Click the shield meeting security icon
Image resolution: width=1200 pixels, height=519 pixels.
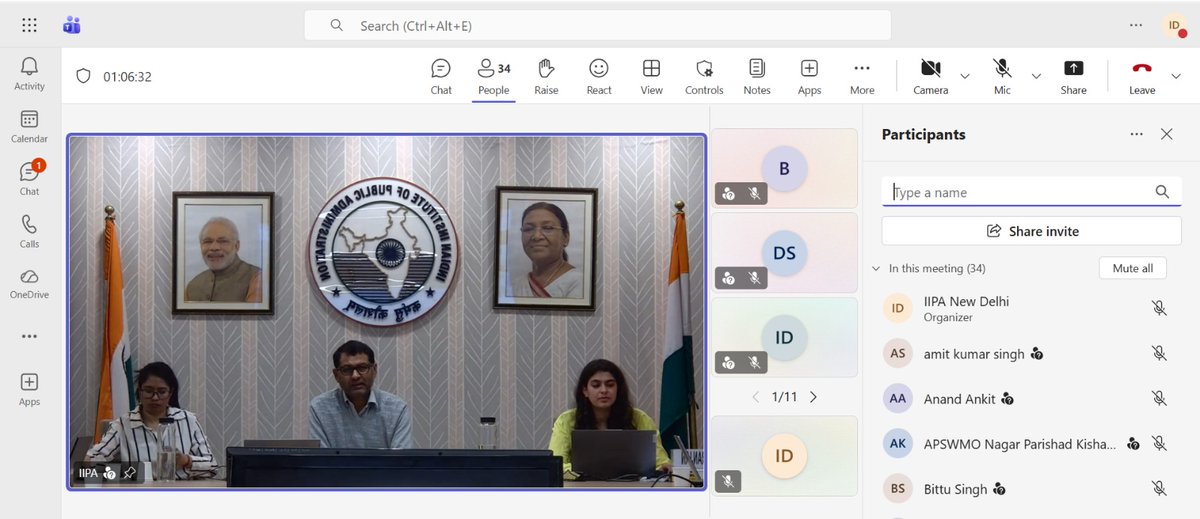pos(83,76)
